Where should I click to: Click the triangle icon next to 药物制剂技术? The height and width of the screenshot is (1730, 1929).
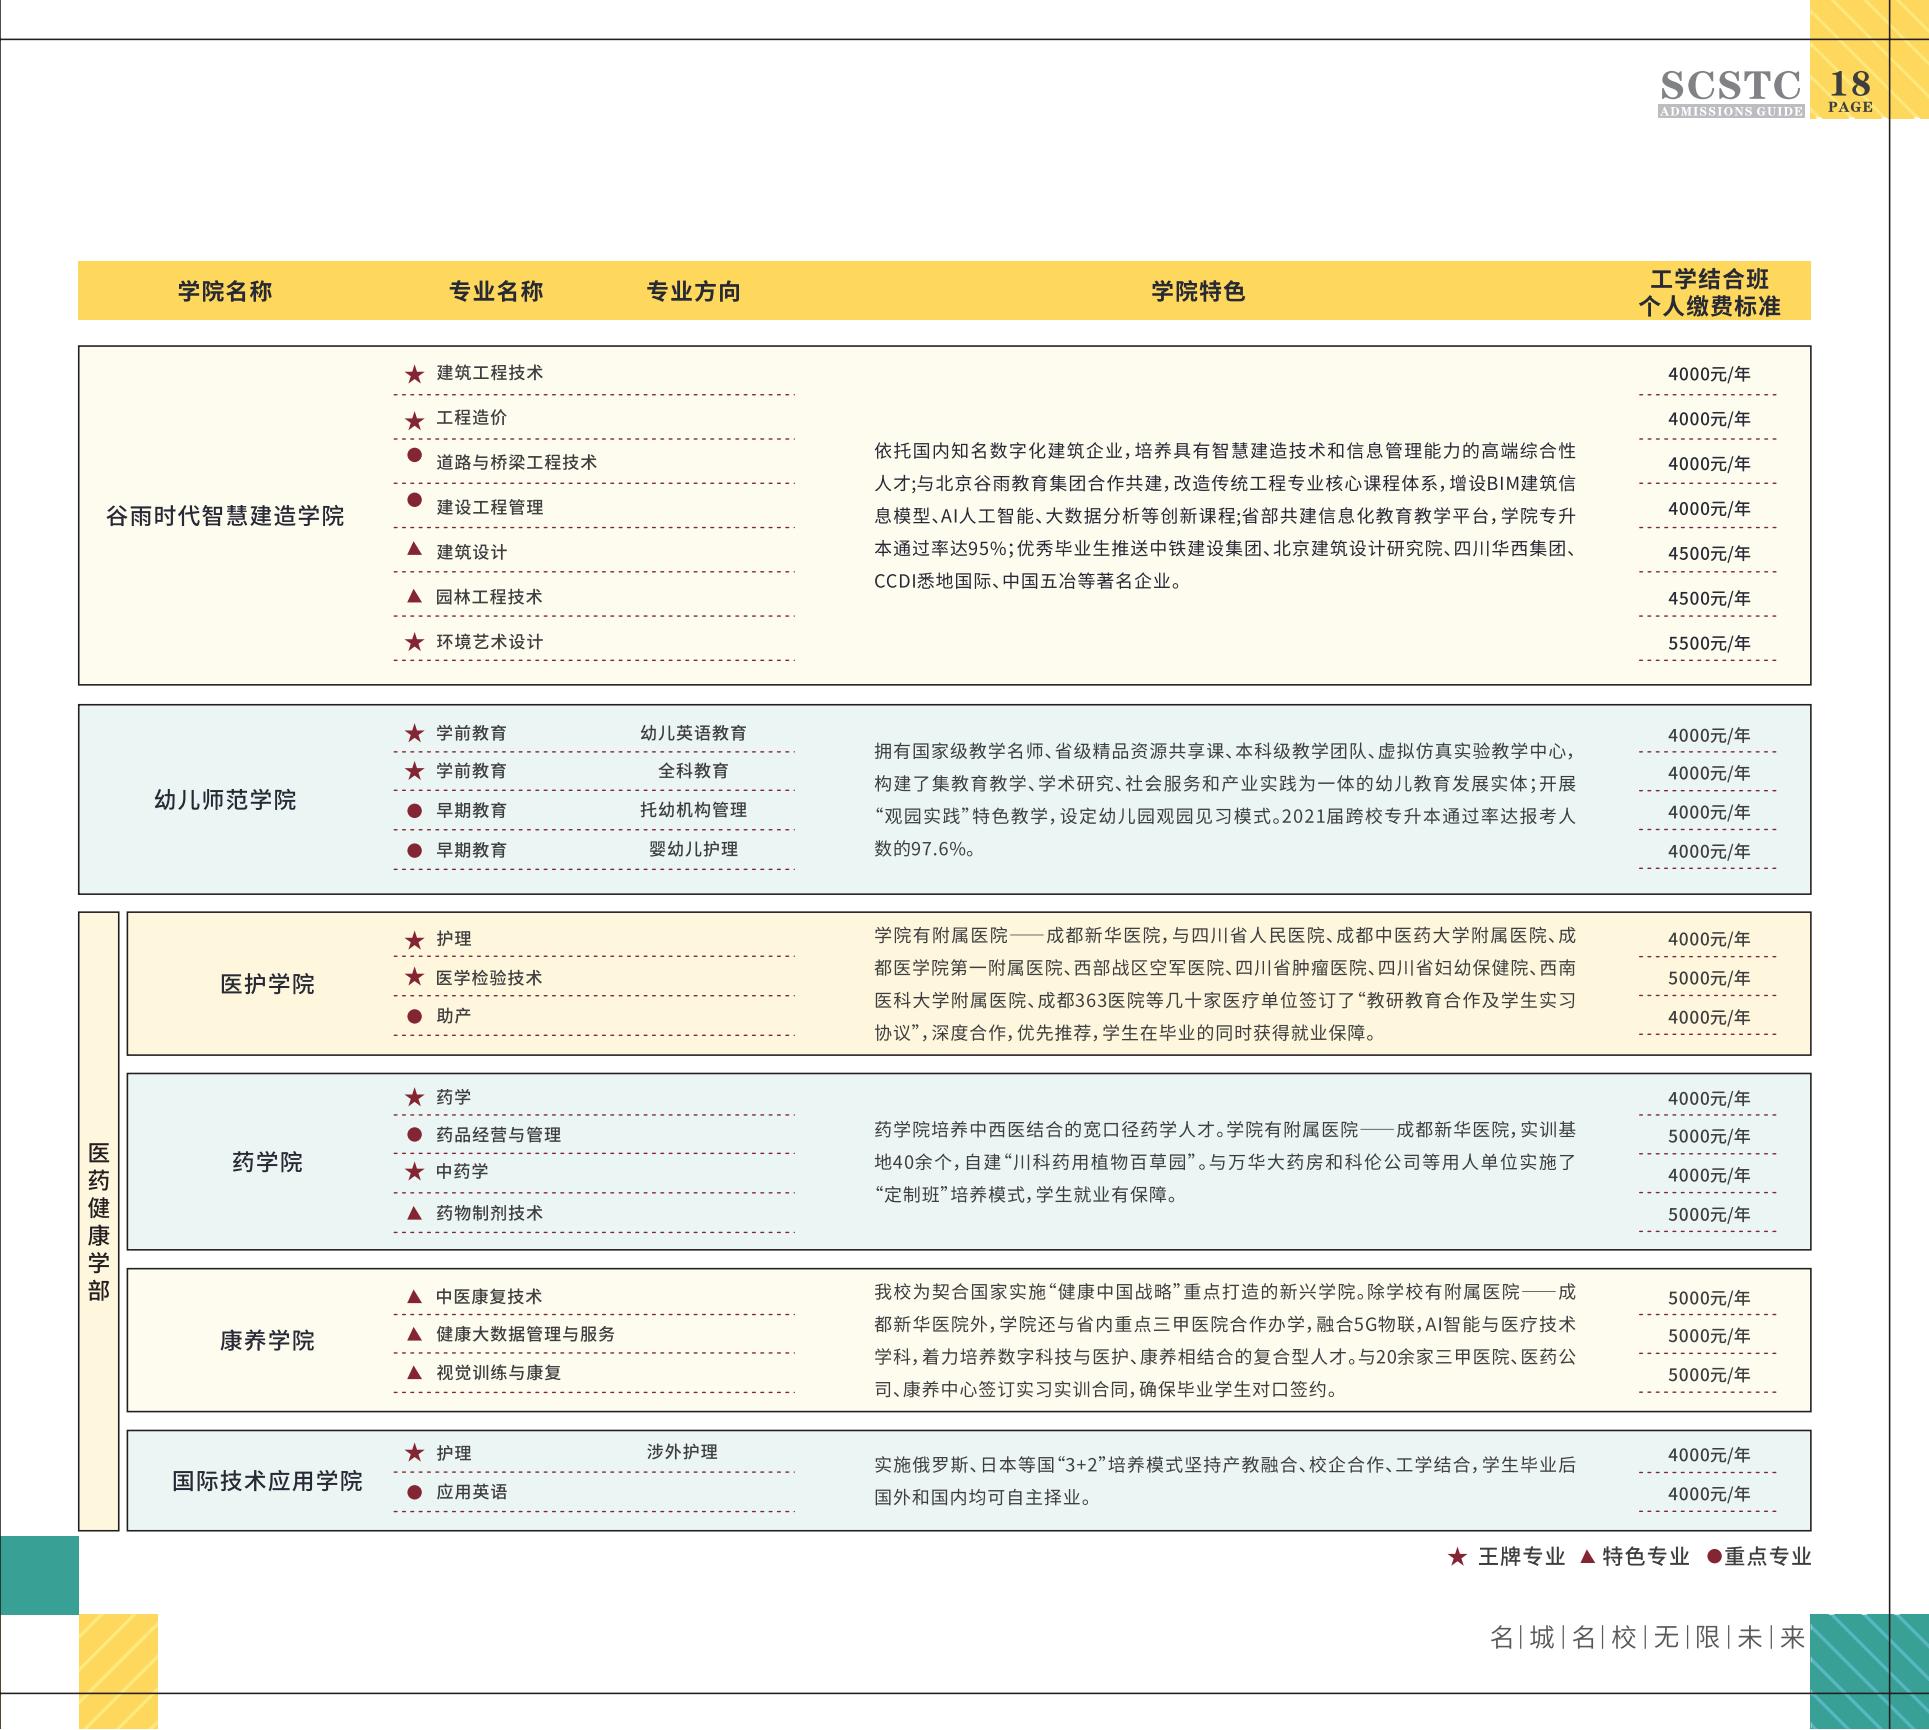click(414, 1212)
